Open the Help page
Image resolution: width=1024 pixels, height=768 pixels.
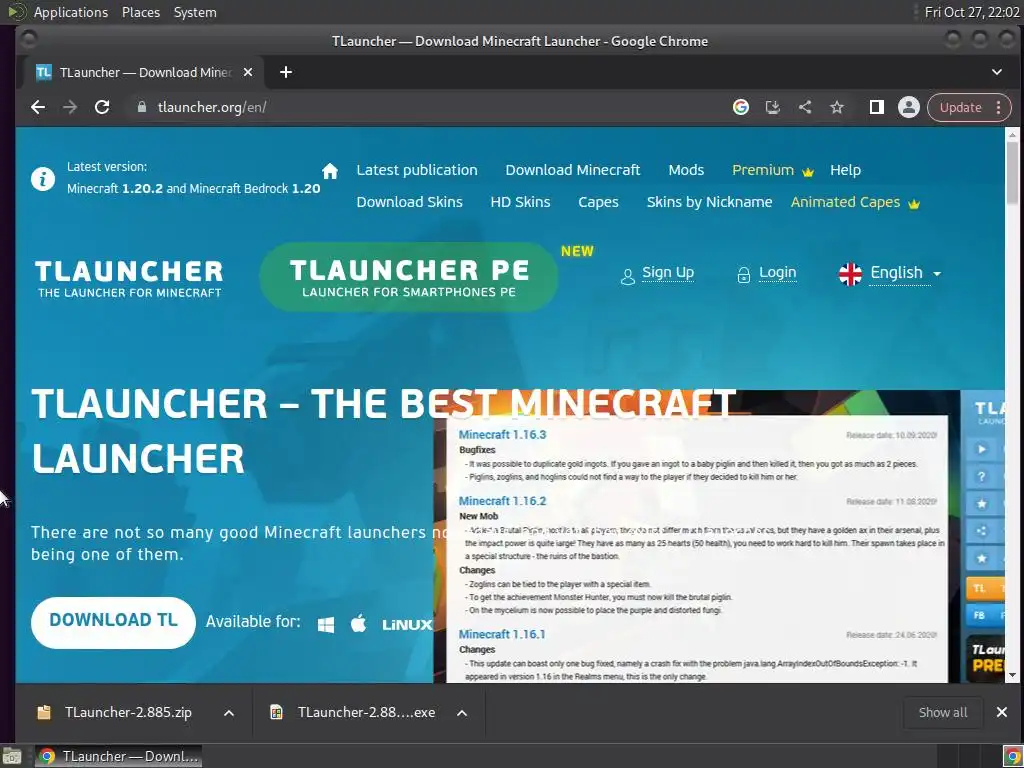point(846,170)
